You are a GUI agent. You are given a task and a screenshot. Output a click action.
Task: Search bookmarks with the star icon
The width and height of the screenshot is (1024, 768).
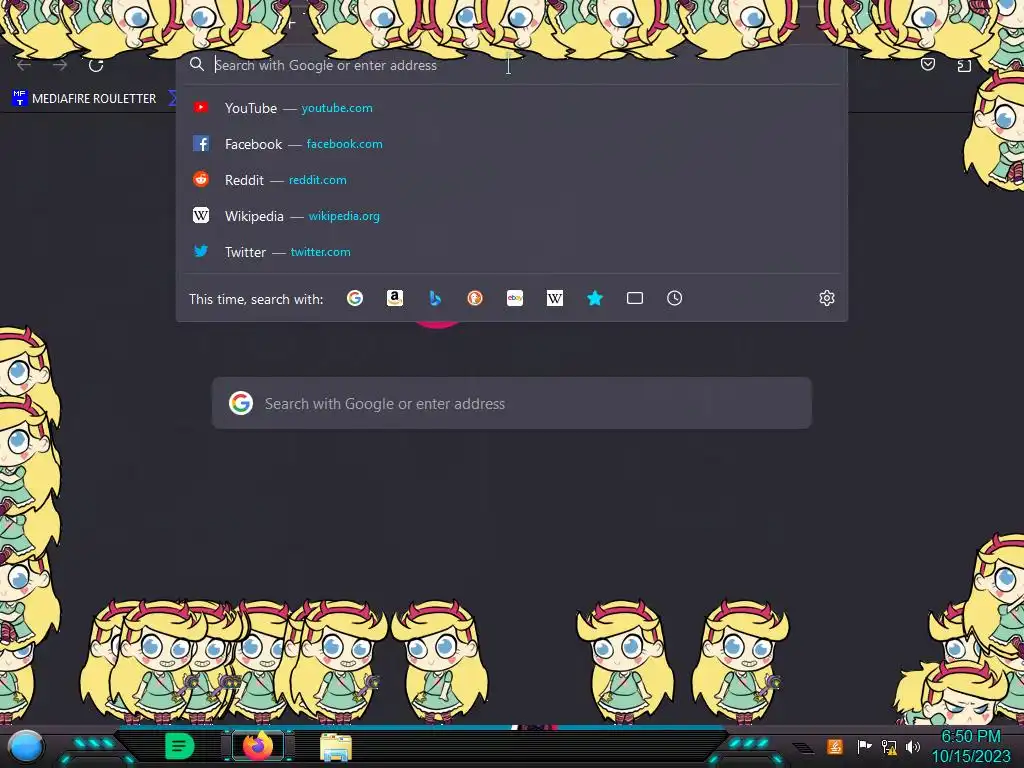[x=595, y=298]
